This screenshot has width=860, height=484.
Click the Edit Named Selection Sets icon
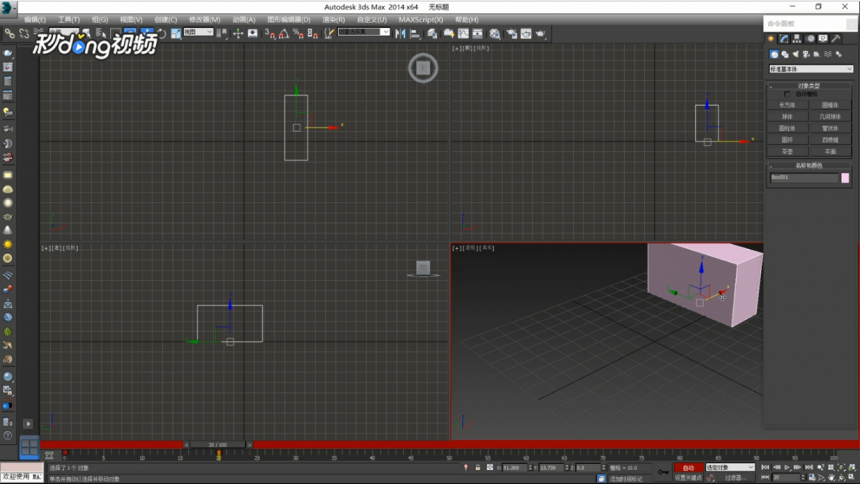pyautogui.click(x=329, y=33)
